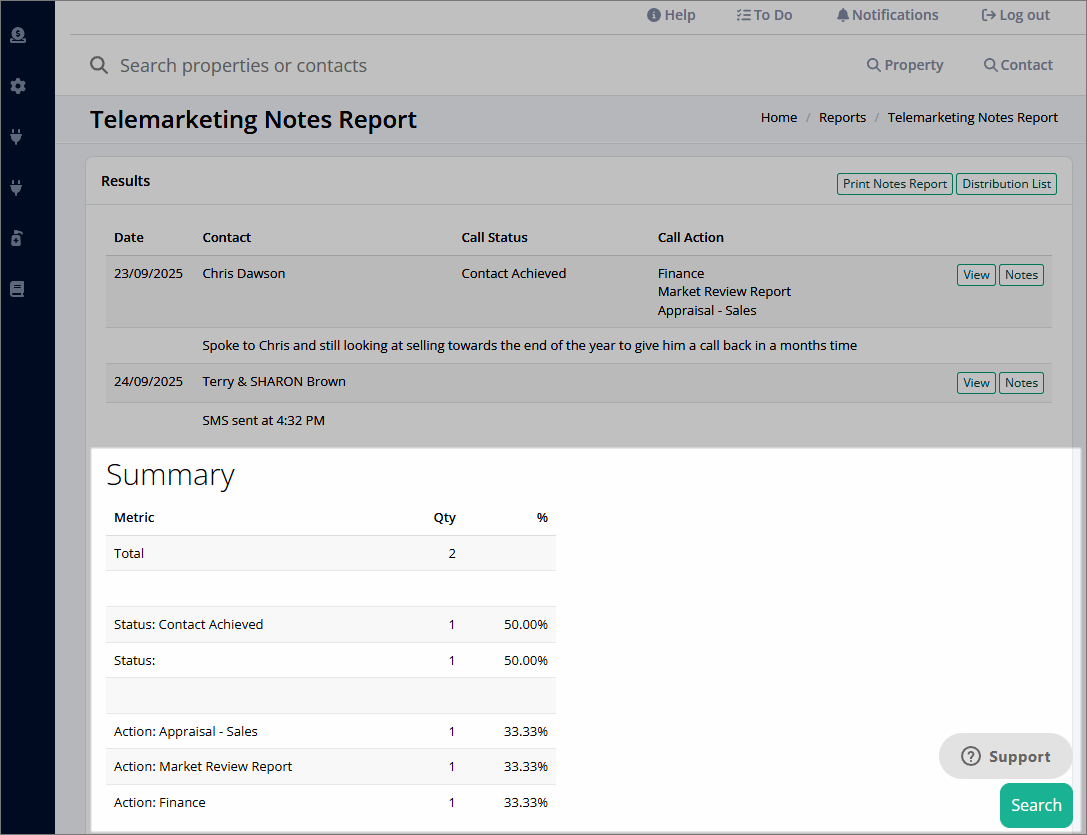Open the To Do list

[764, 15]
